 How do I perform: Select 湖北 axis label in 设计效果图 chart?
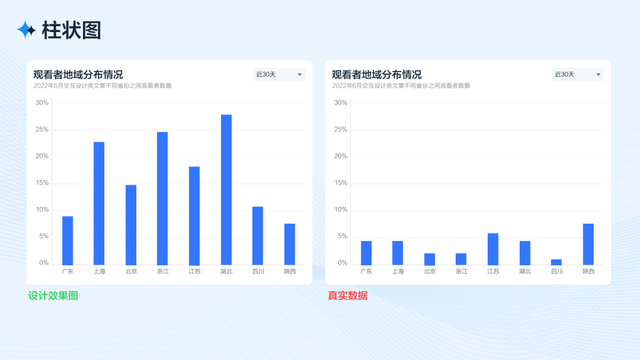click(226, 271)
